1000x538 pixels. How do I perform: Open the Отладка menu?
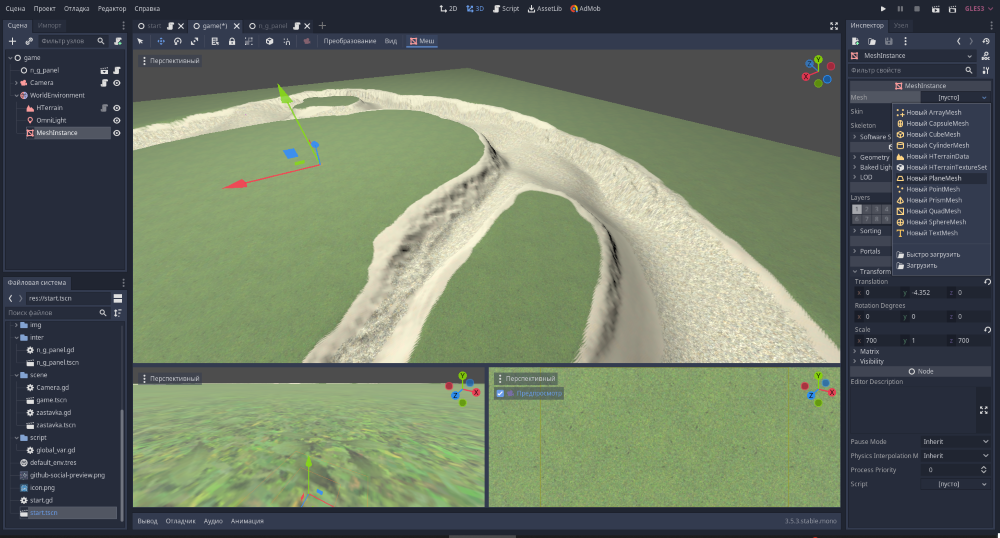[76, 8]
